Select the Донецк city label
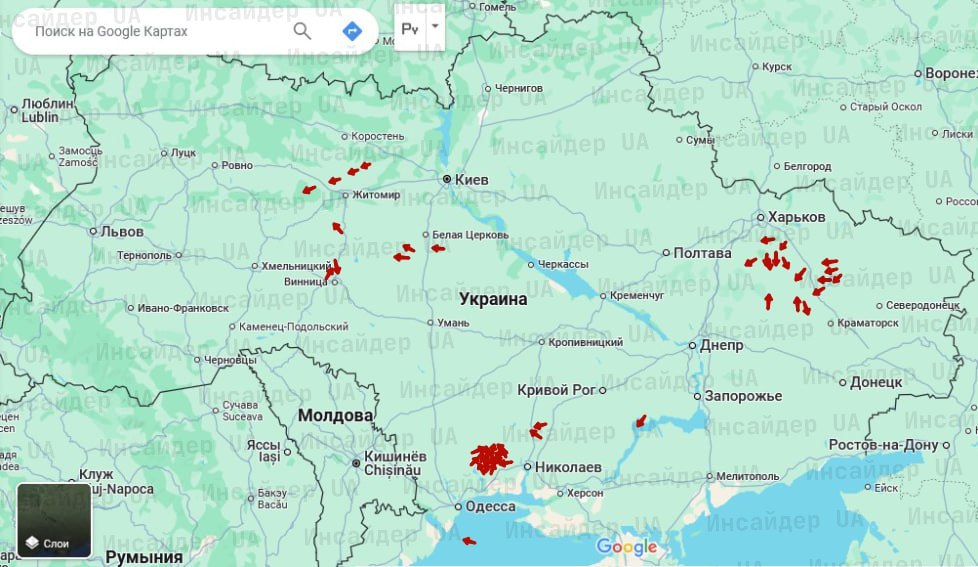978x567 pixels. click(x=876, y=382)
